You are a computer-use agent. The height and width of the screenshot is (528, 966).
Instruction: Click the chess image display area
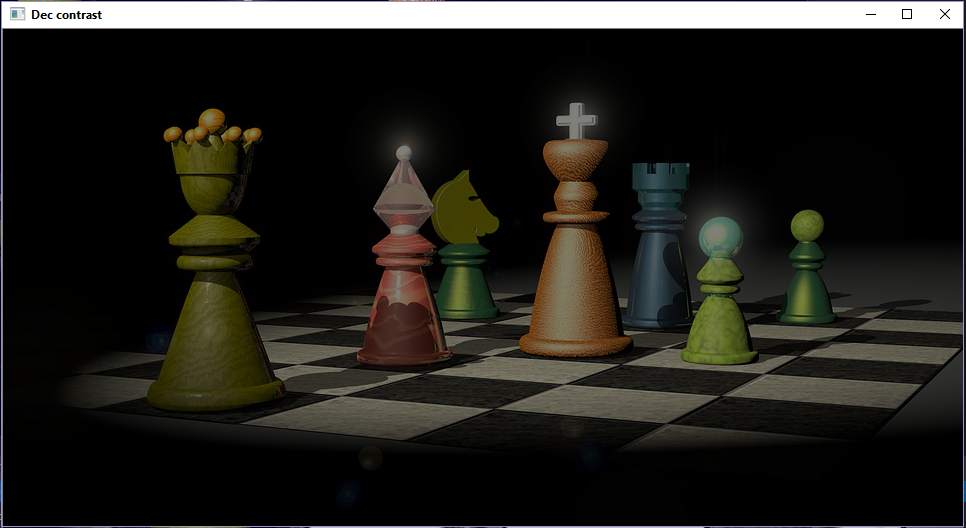482,277
